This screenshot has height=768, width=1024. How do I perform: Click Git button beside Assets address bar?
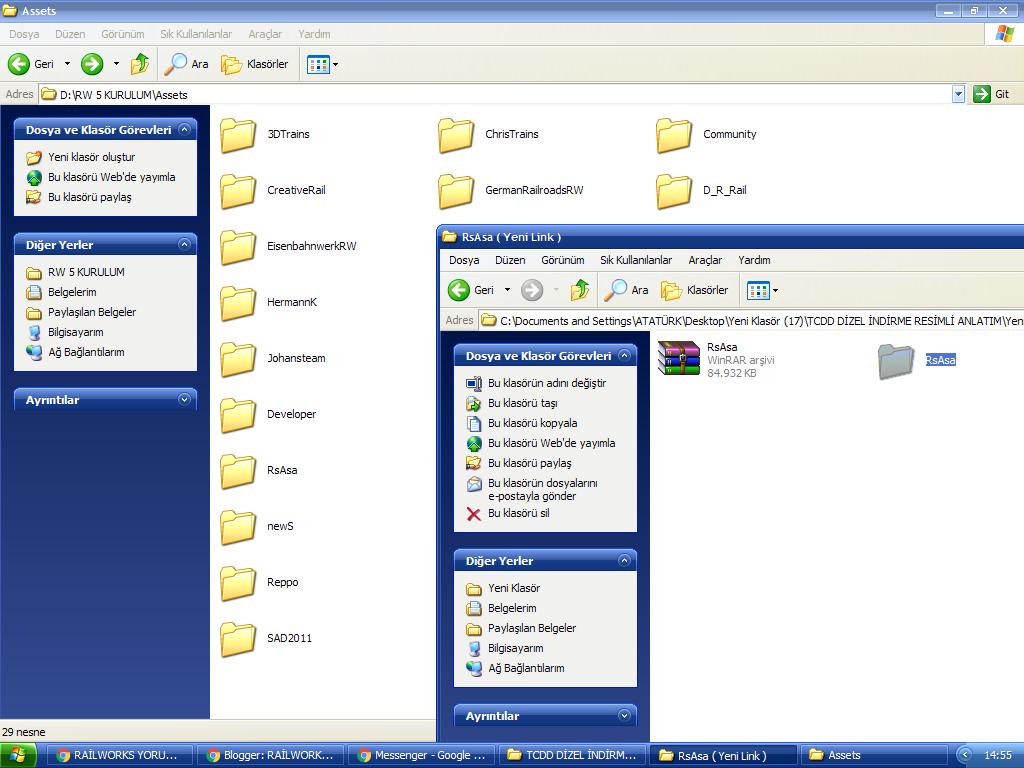(991, 94)
